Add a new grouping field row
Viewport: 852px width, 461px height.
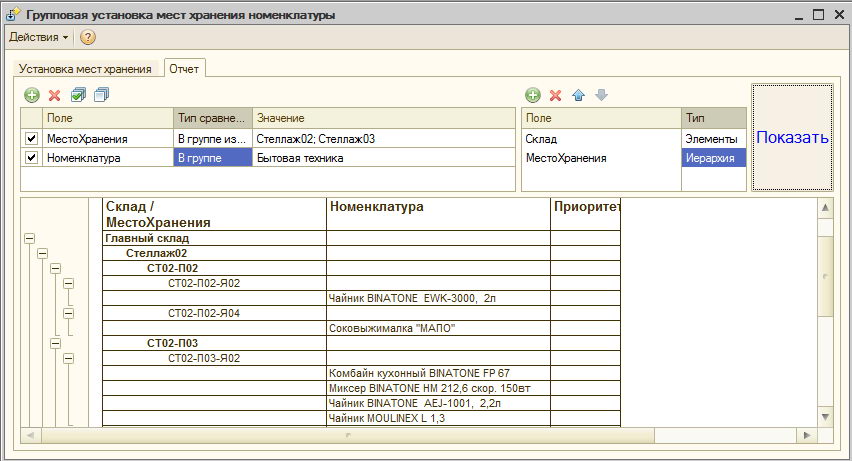(x=532, y=95)
